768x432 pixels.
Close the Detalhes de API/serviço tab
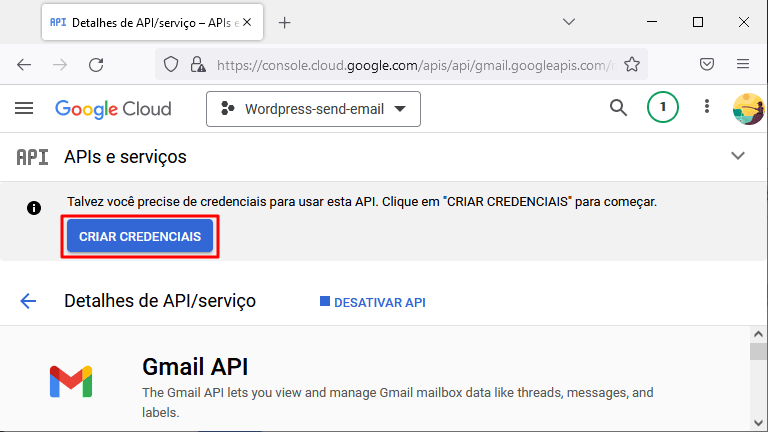click(x=247, y=23)
